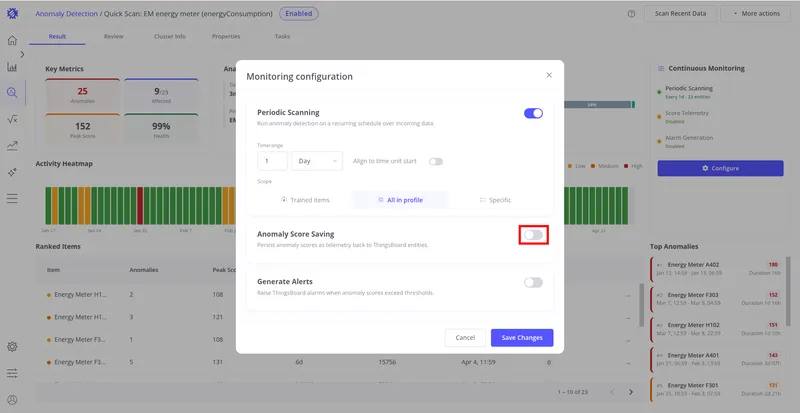Screen dimensions: 800x413
Task: Switch to the Properties tab
Action: click(226, 37)
